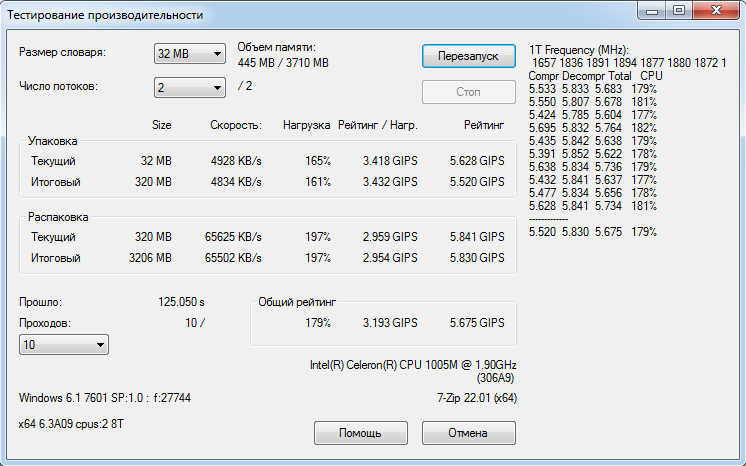Screen dimensions: 746x466
Task: Click the Intel Celeron CPU 1005M text
Action: click(x=412, y=365)
